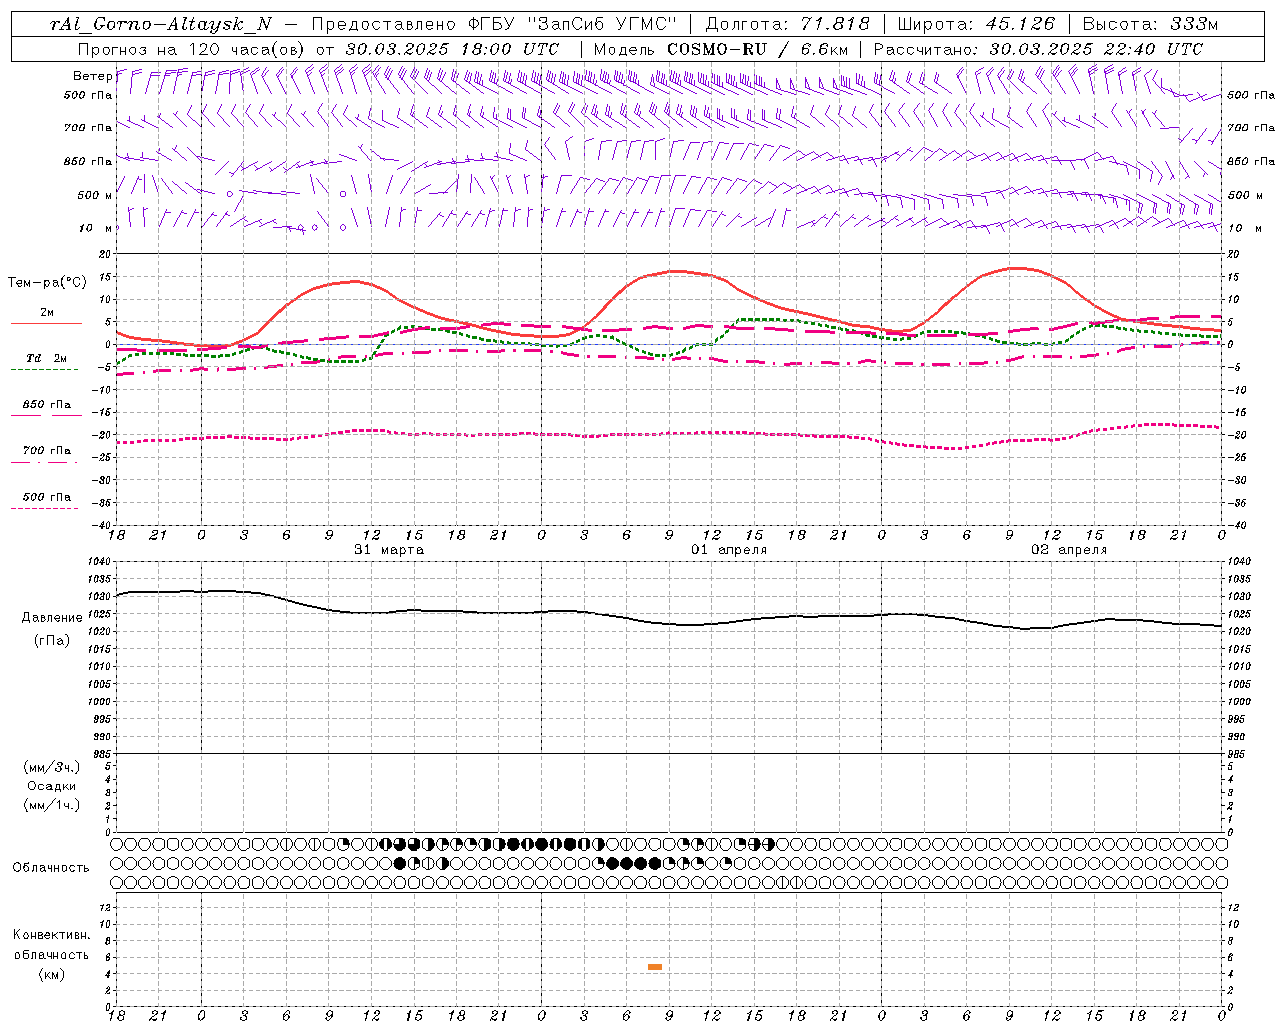Click the Td 2м legend entry
This screenshot has height=1024, width=1280.
click(x=47, y=358)
